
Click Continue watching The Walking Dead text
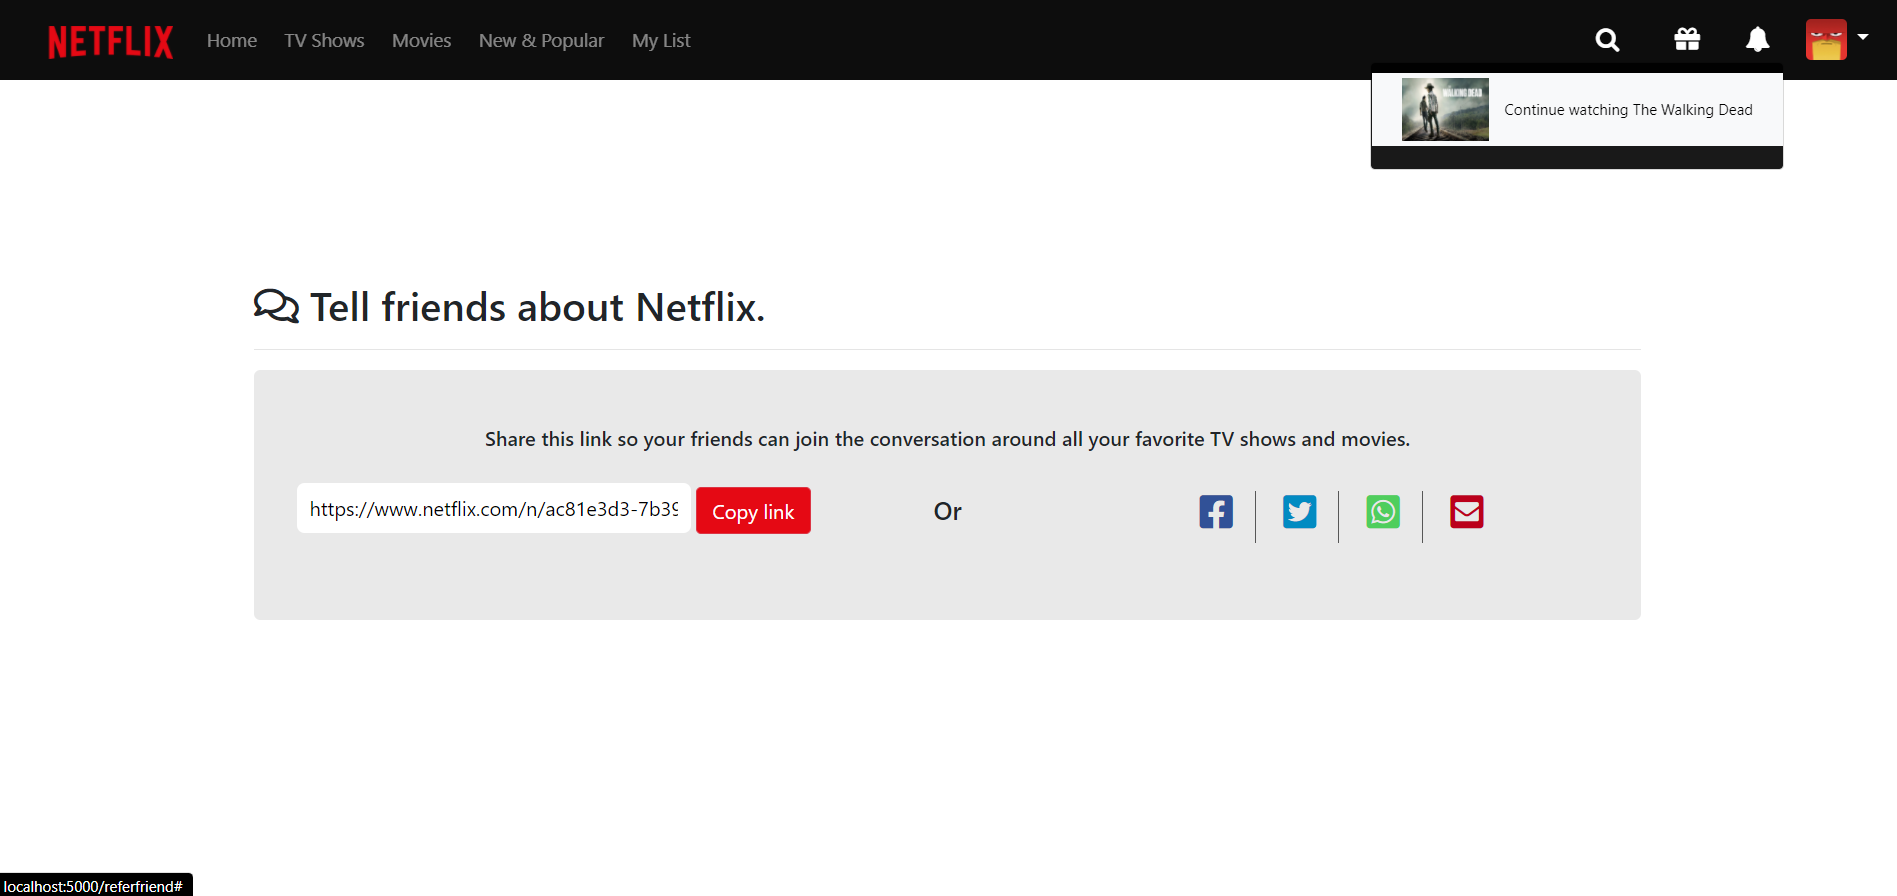tap(1628, 110)
